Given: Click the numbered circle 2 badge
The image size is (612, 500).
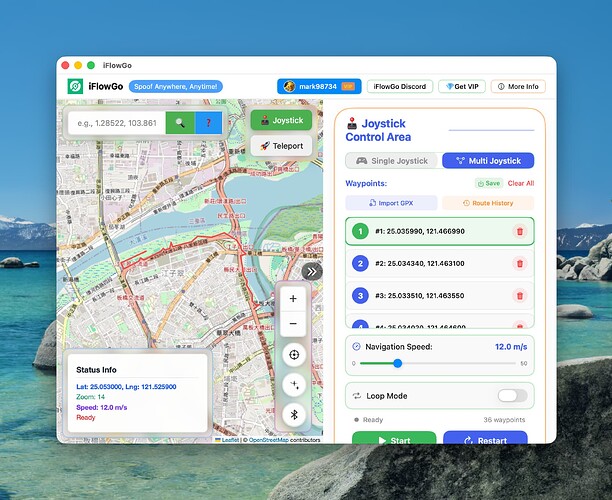Looking at the screenshot, I should (360, 263).
